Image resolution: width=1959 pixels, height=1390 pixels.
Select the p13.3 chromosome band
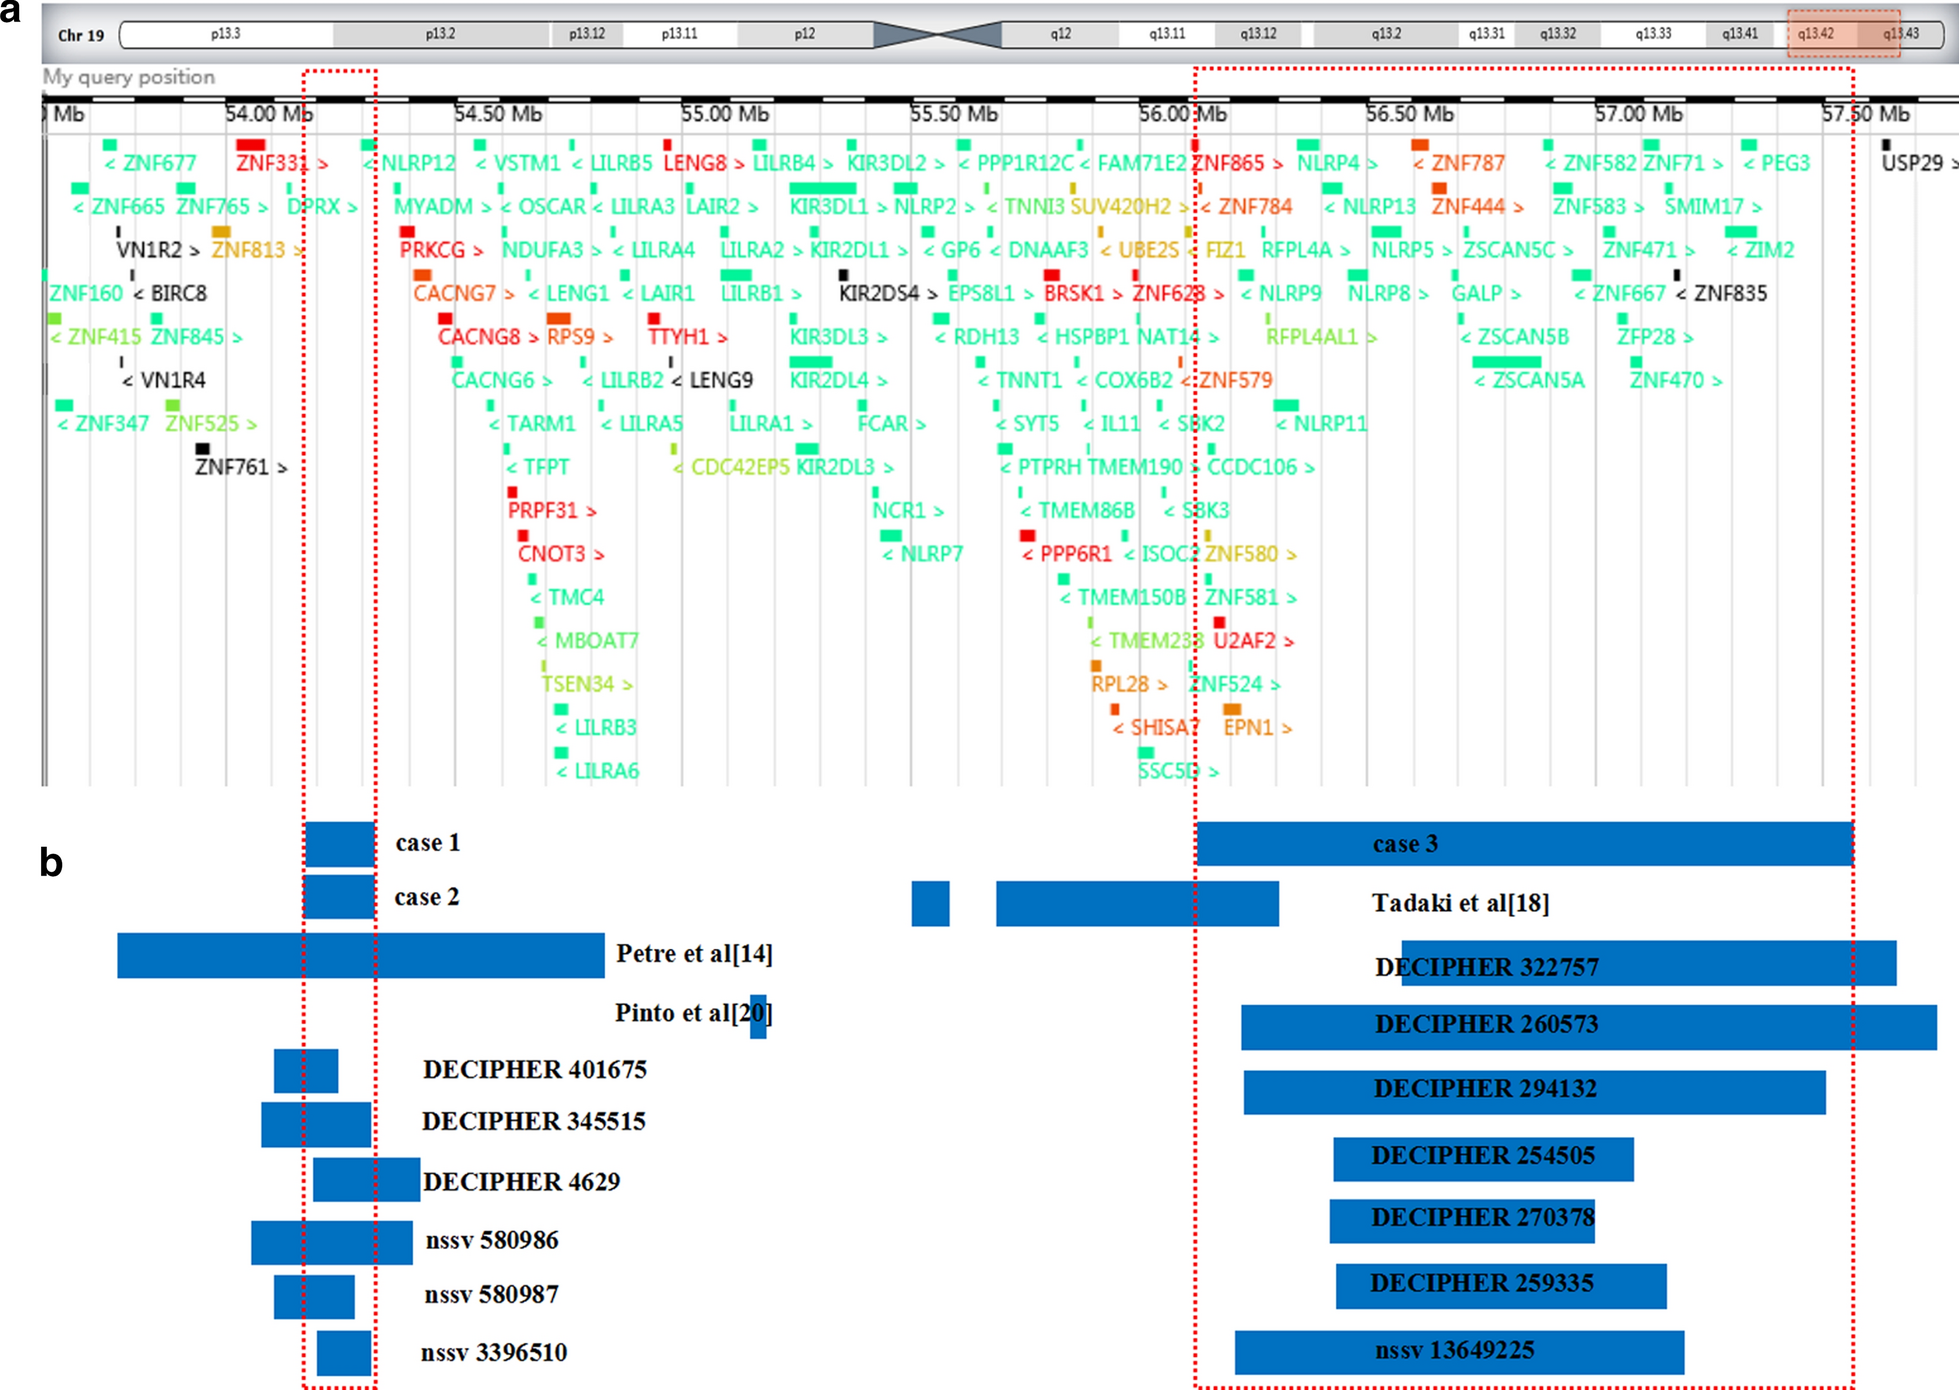[226, 34]
